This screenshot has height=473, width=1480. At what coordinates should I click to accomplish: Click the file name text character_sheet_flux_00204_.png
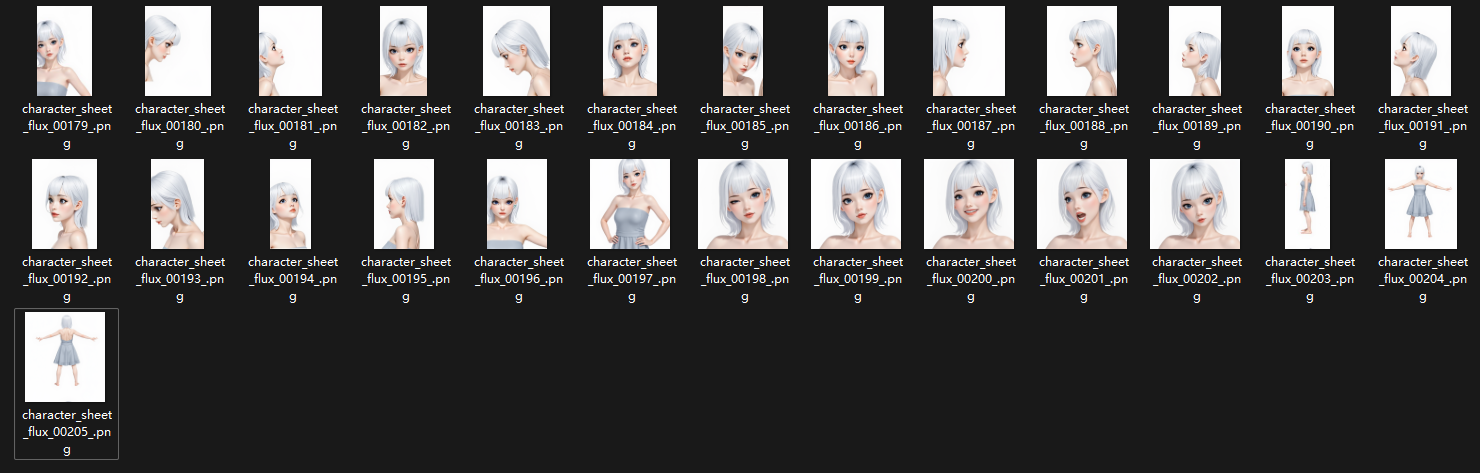click(1423, 279)
